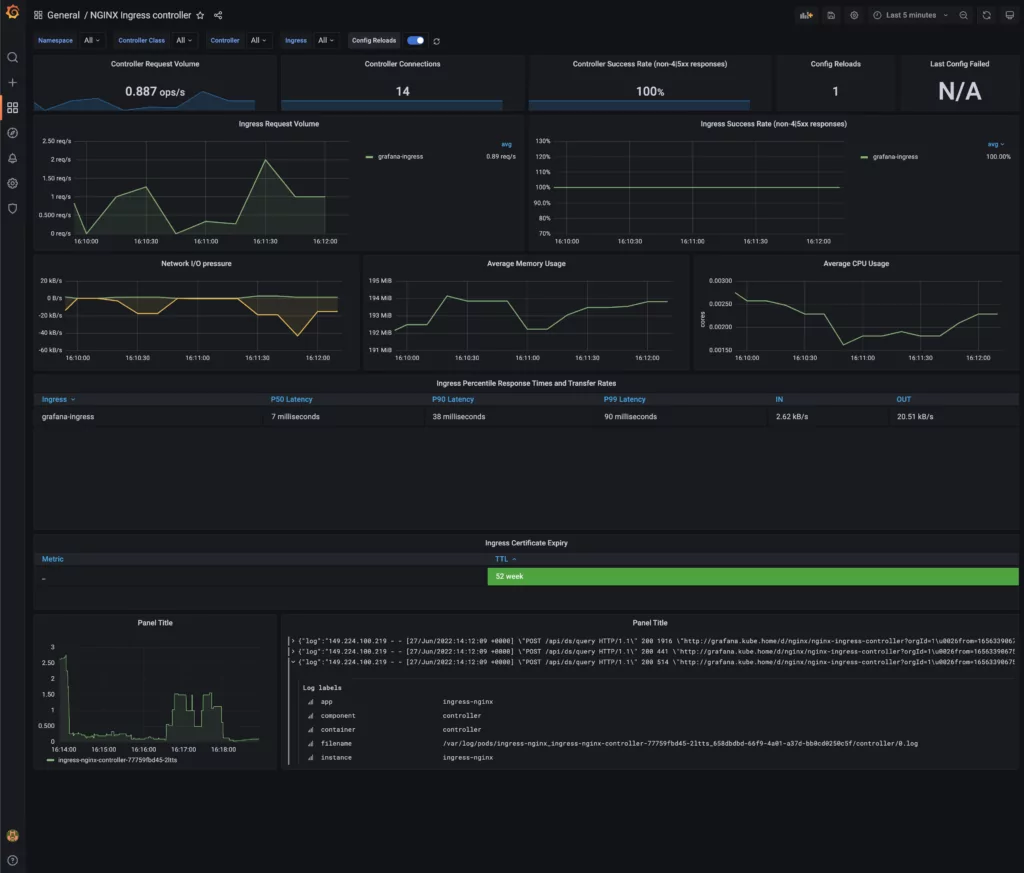Click the NGINX Ingress controller dashboard title
The image size is (1024, 873).
point(140,15)
